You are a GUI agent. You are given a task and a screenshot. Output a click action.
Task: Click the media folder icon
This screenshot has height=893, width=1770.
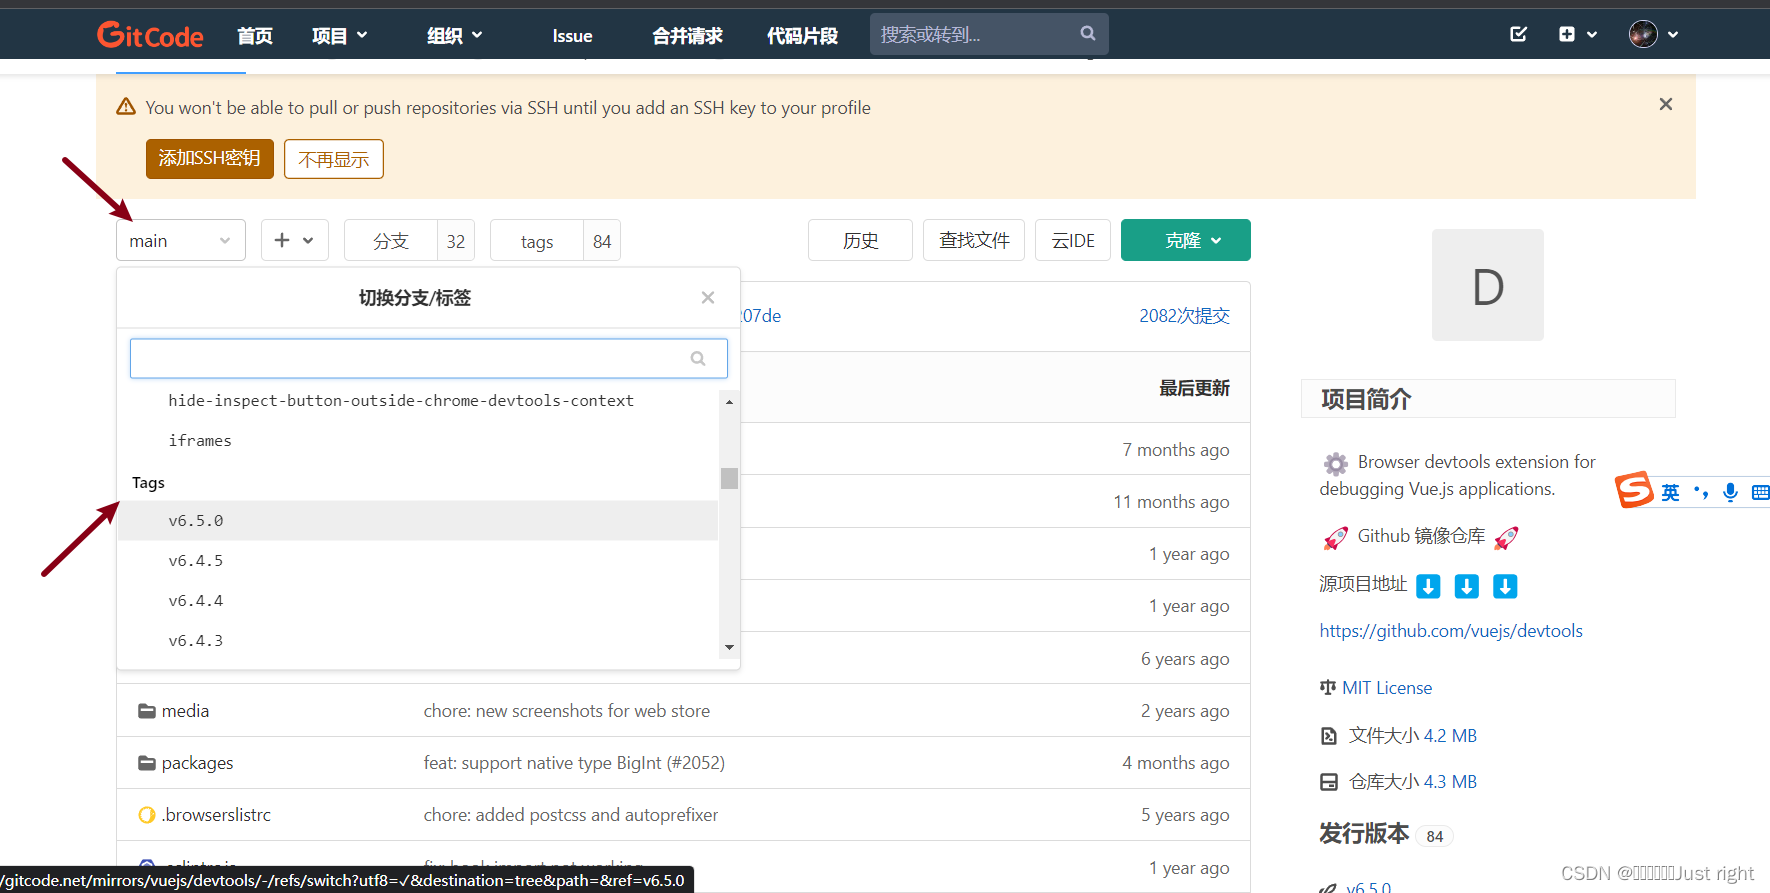pyautogui.click(x=147, y=710)
